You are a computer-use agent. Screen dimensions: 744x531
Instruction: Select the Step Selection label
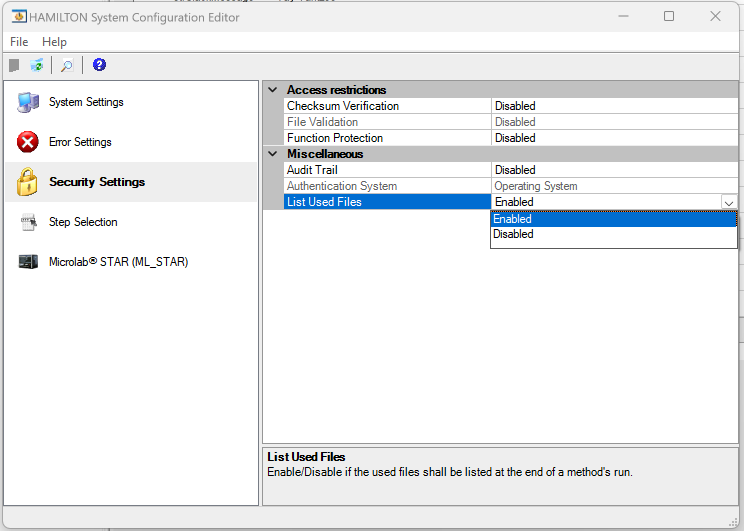pos(83,222)
